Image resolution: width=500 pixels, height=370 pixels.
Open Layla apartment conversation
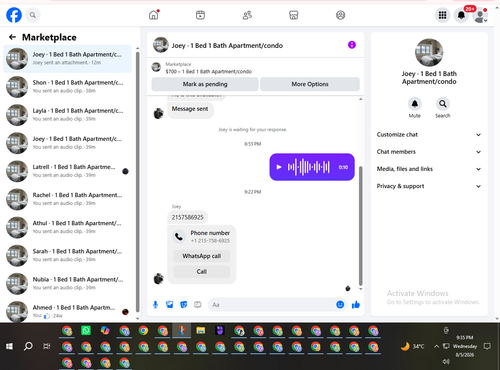[68, 115]
